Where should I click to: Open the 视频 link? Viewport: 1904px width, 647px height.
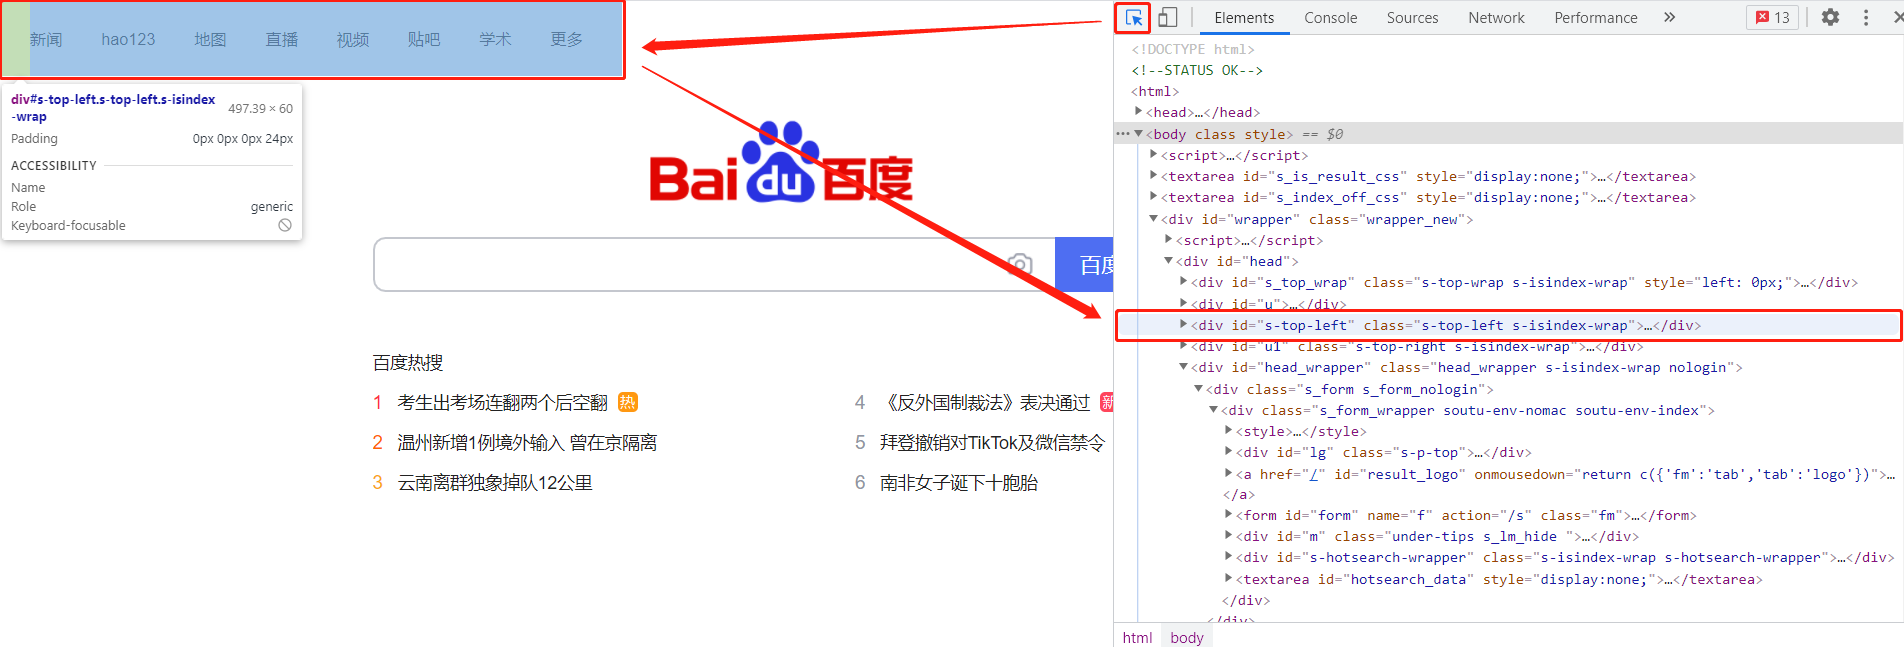click(353, 39)
